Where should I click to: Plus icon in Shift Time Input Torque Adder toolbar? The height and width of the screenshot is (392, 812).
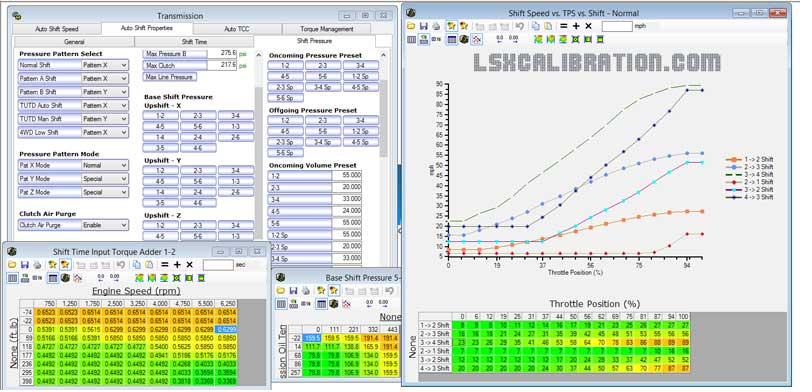click(x=177, y=265)
